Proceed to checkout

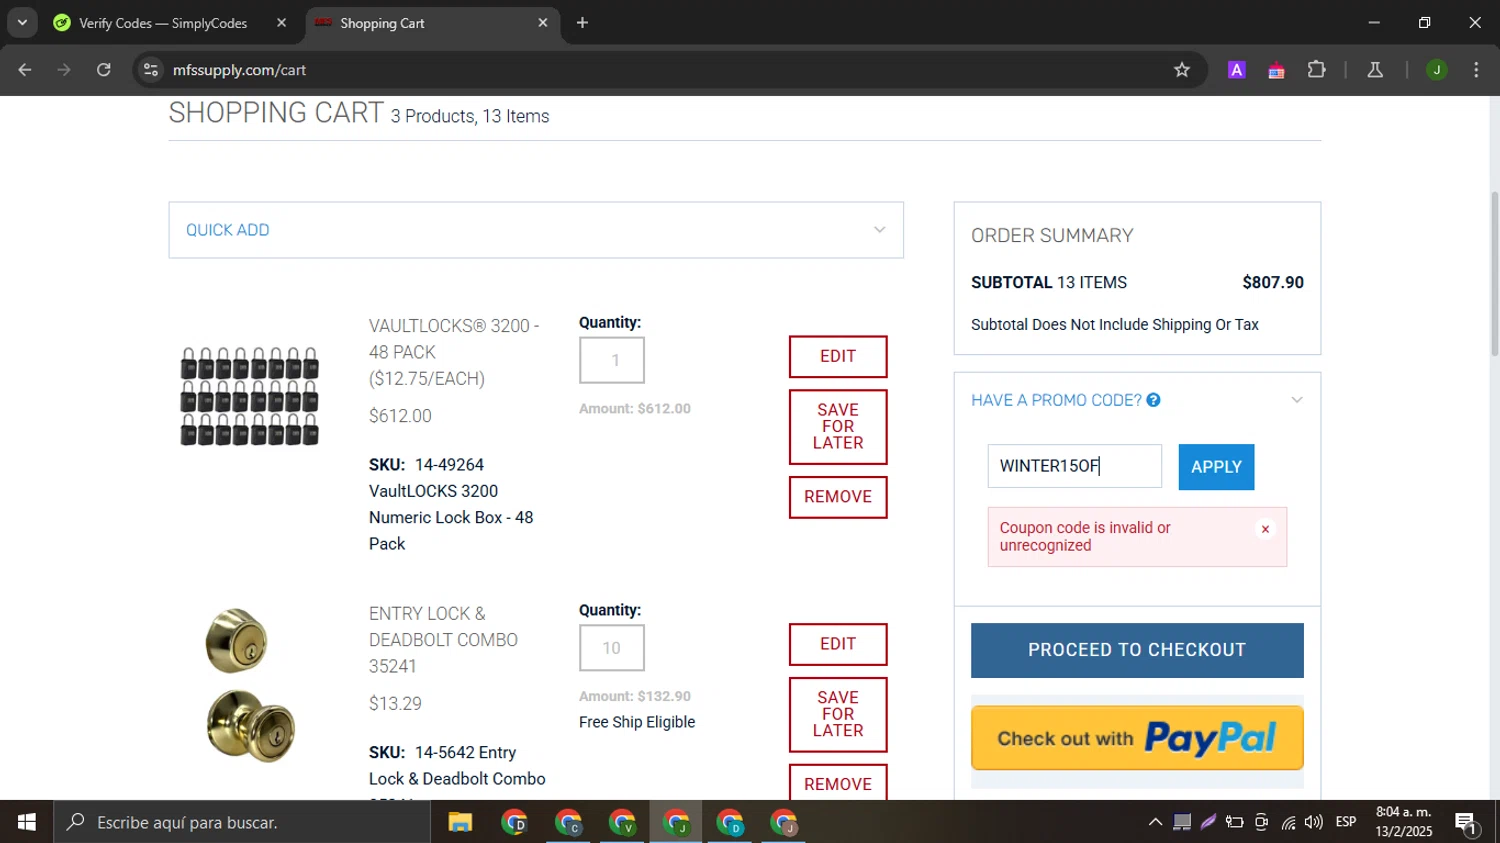point(1137,650)
